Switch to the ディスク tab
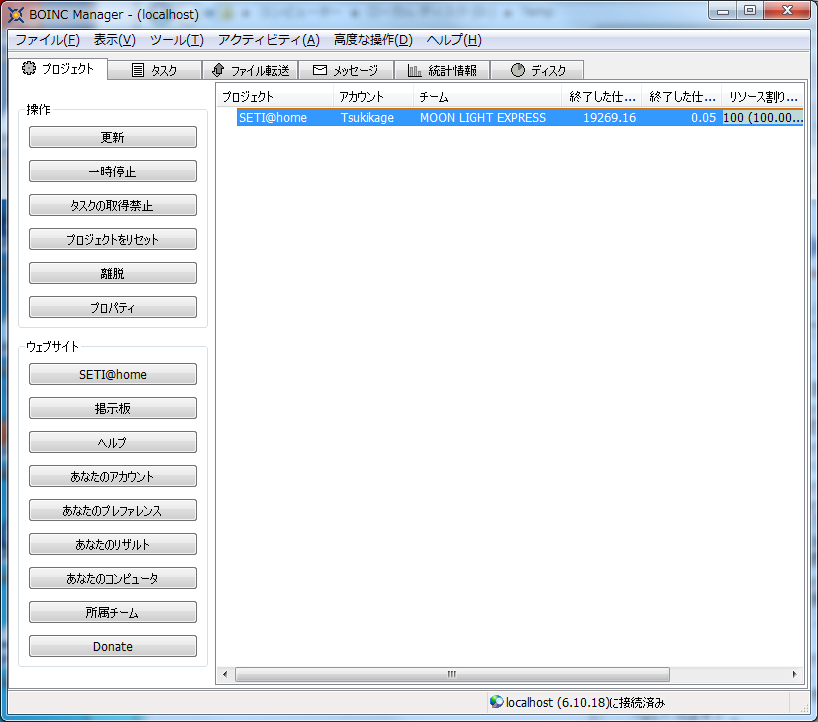This screenshot has height=722, width=818. click(x=537, y=70)
